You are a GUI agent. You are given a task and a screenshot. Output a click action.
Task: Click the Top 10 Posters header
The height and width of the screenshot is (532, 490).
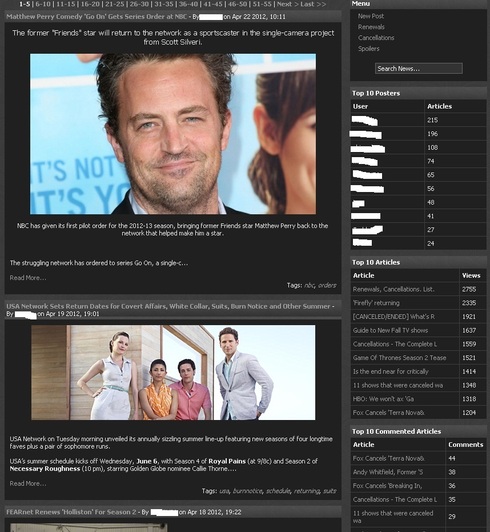point(376,93)
